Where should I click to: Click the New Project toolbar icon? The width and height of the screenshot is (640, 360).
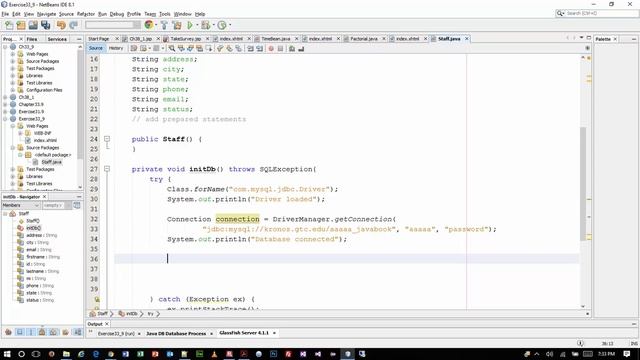pos(21,25)
